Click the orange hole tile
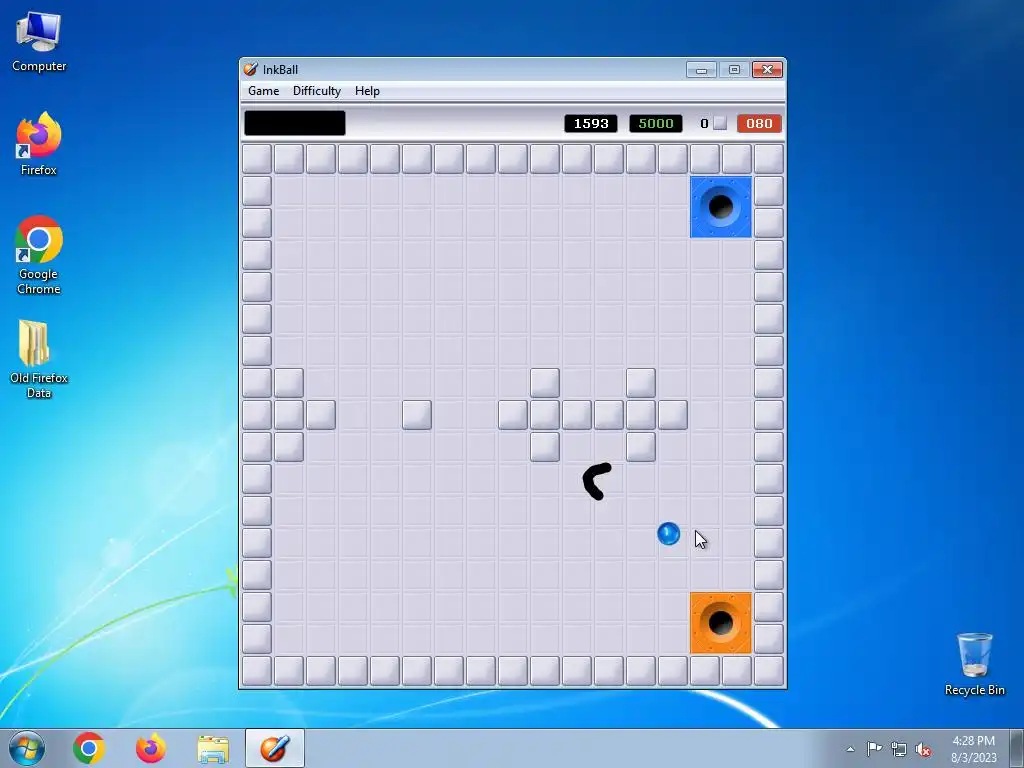The image size is (1024, 768). [721, 623]
